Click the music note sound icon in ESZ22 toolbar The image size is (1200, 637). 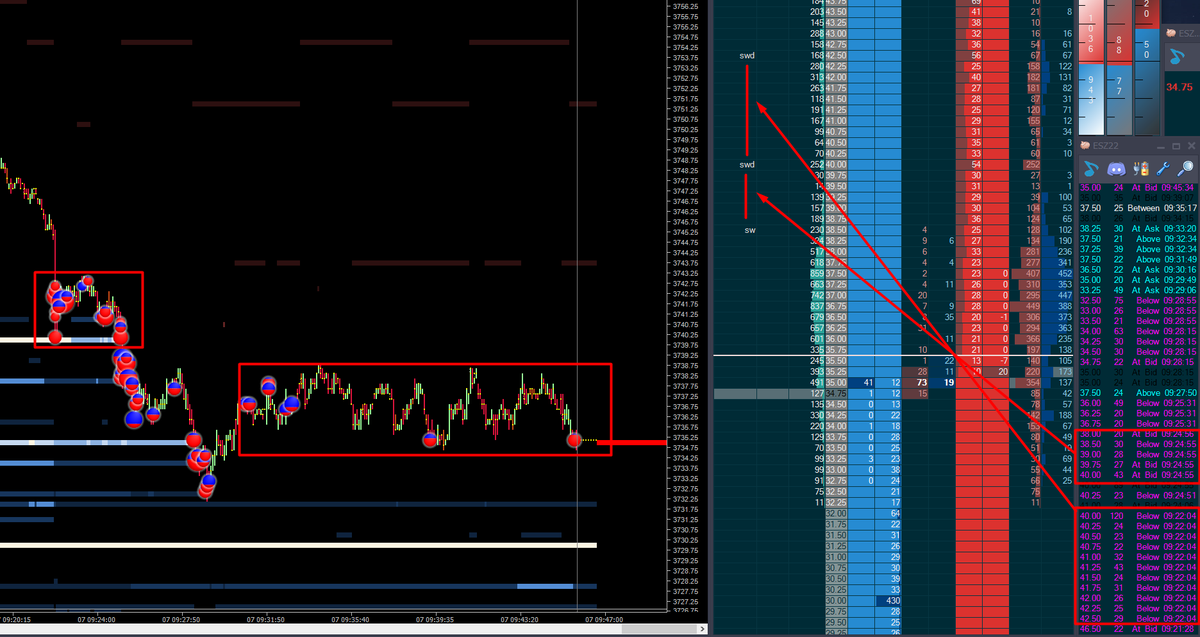(1091, 169)
